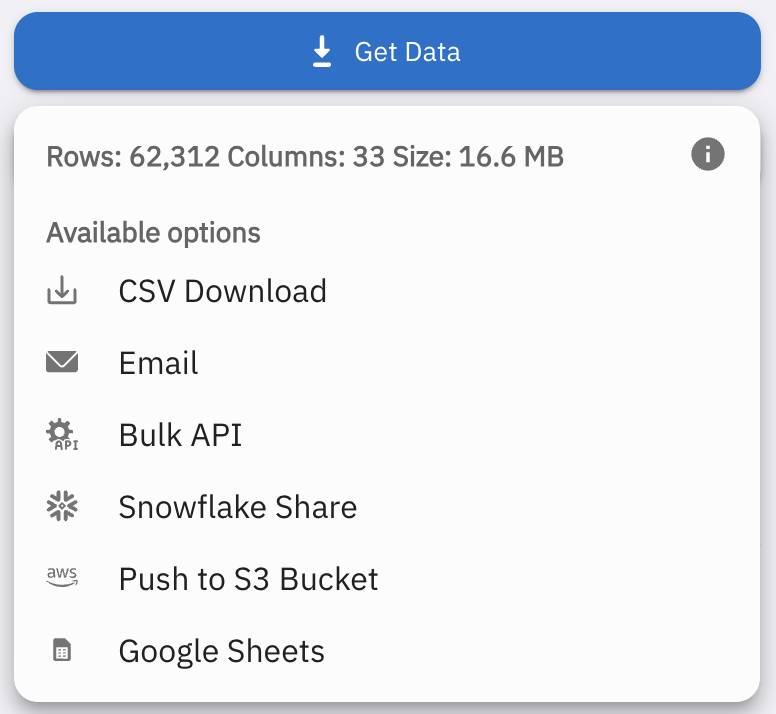Screen dimensions: 776x714
Task: Choose the Email option
Action: [x=388, y=362]
